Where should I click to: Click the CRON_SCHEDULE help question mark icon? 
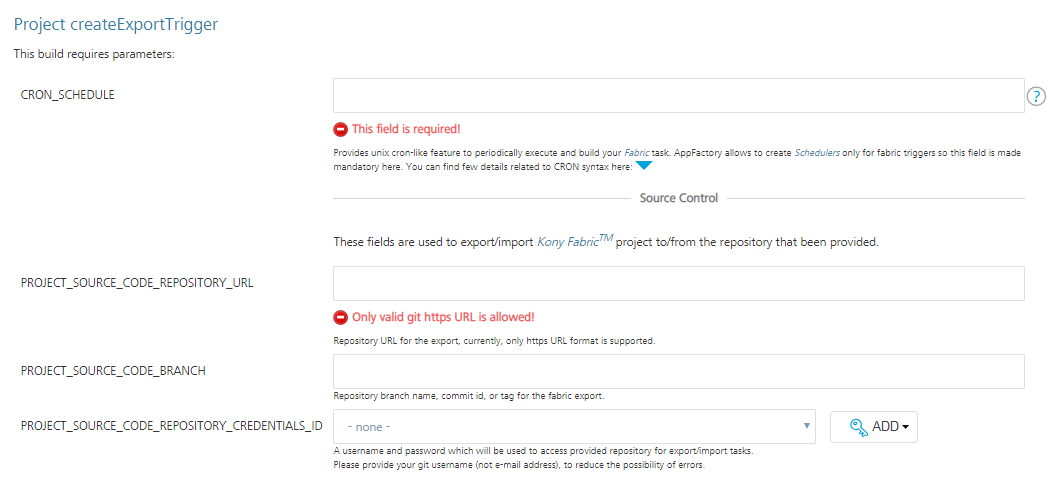point(1036,97)
